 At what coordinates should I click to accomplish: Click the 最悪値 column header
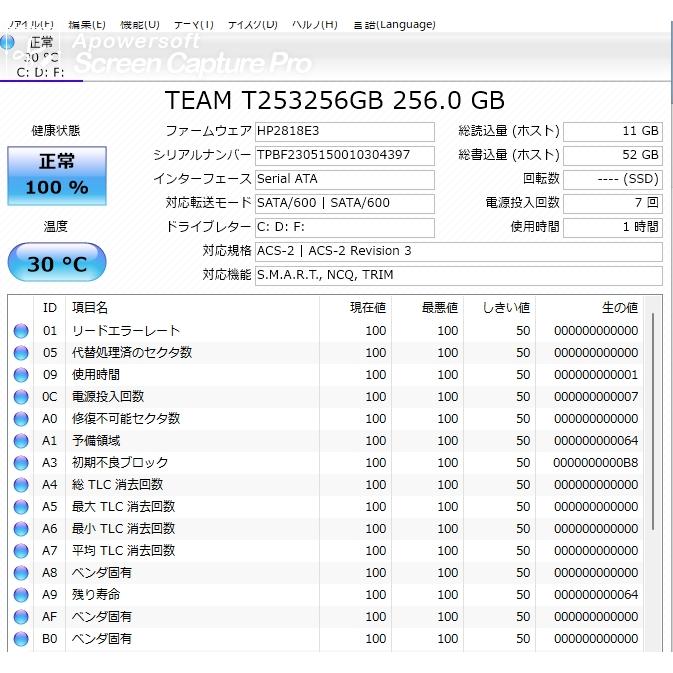point(427,308)
